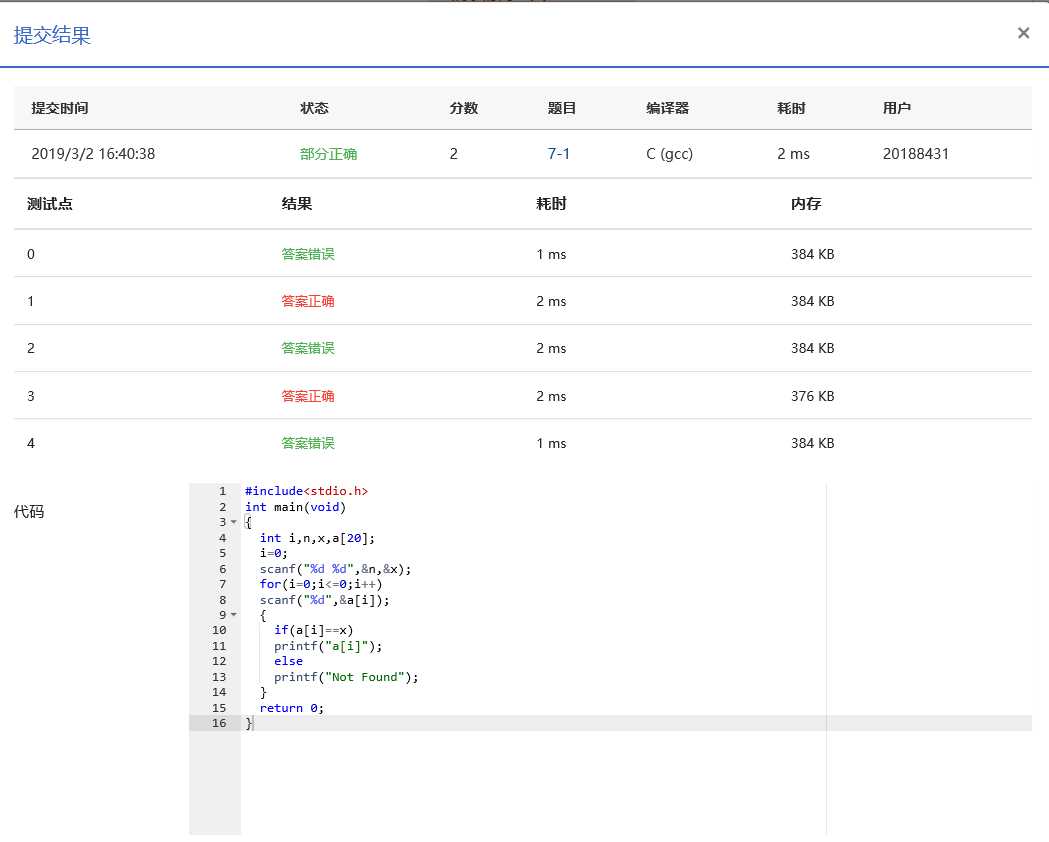The height and width of the screenshot is (842, 1049).
Task: Click code line for(i=0;i<=0;i++)
Action: pyautogui.click(x=320, y=584)
